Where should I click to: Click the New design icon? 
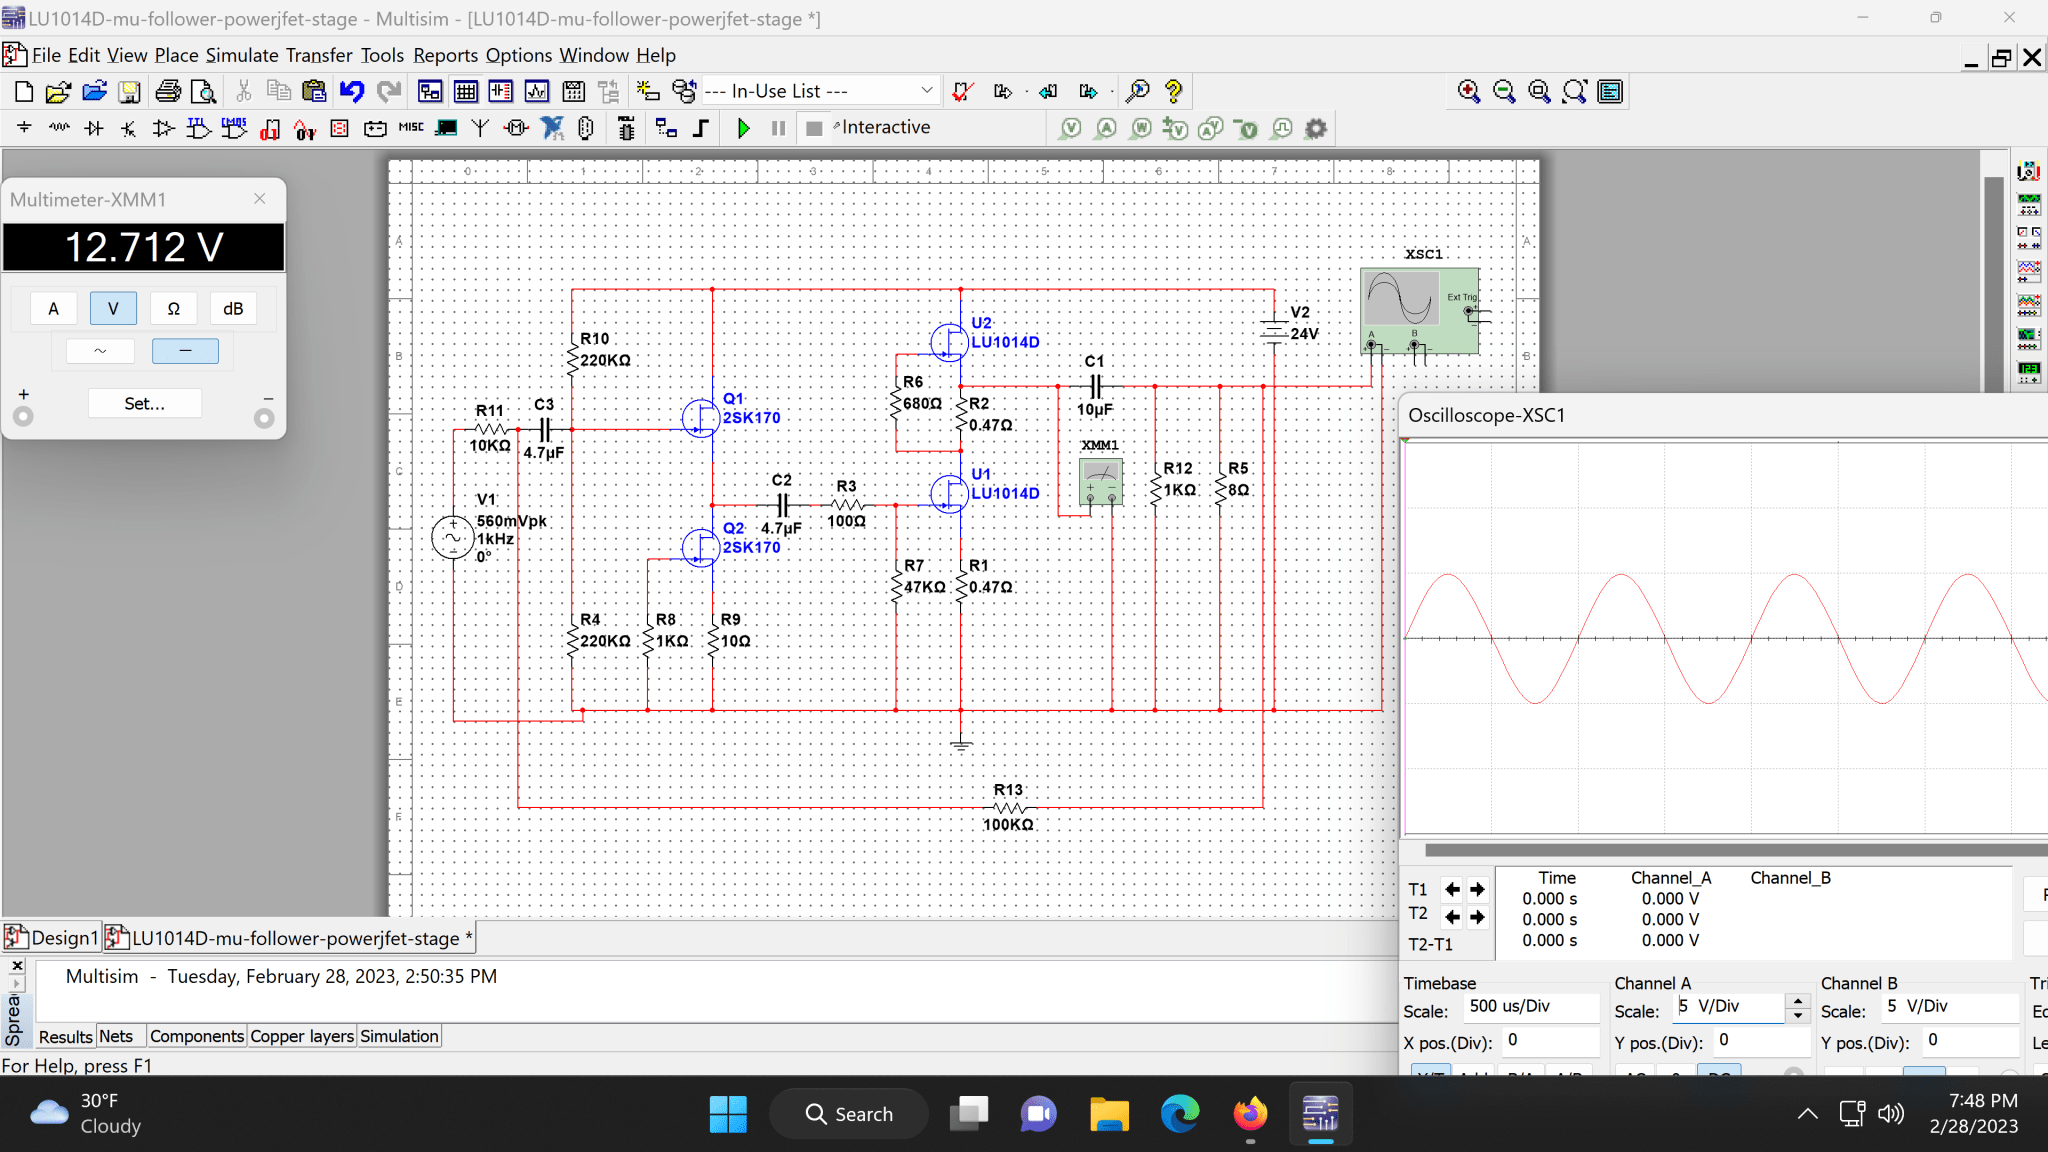click(24, 92)
